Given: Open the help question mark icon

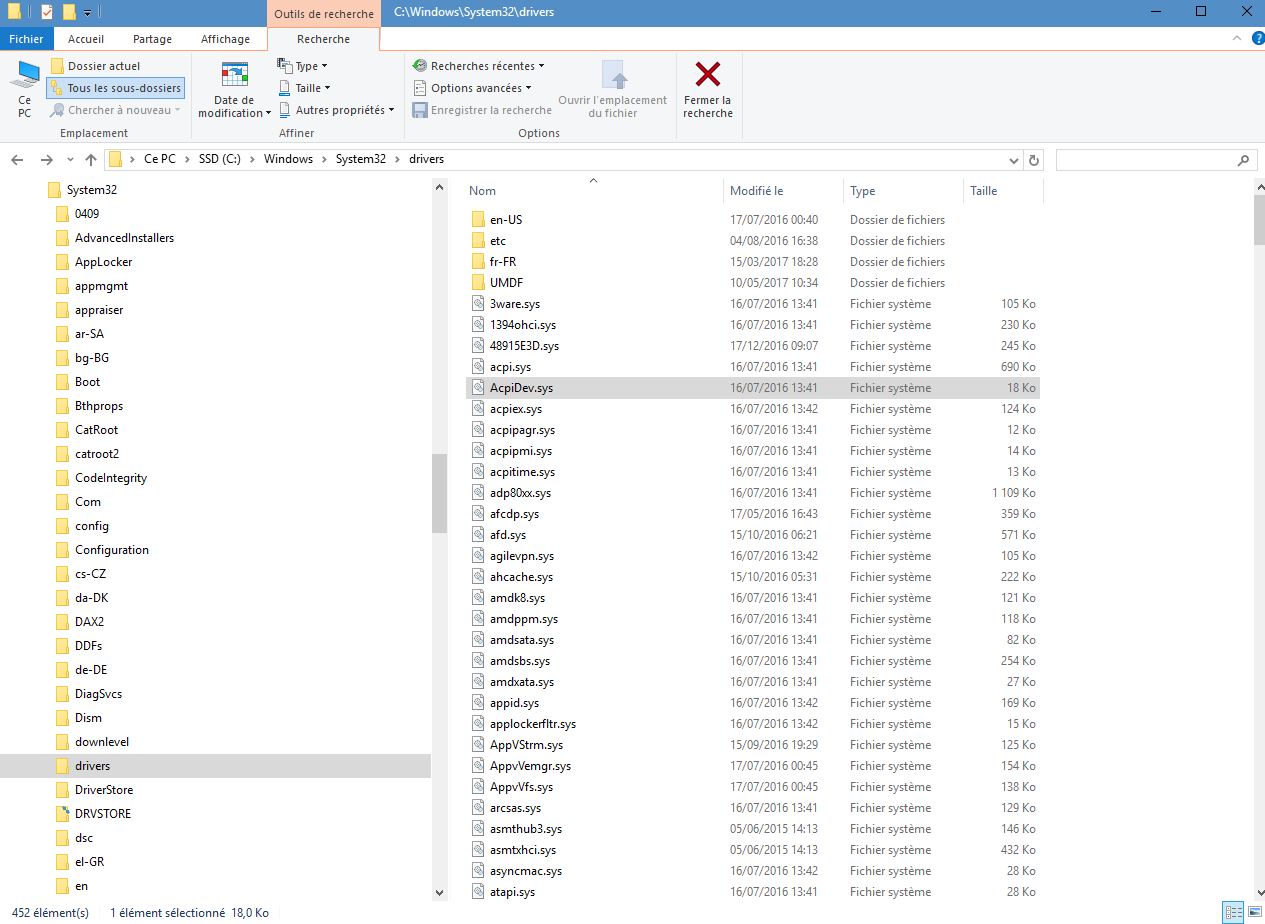Looking at the screenshot, I should [1257, 38].
